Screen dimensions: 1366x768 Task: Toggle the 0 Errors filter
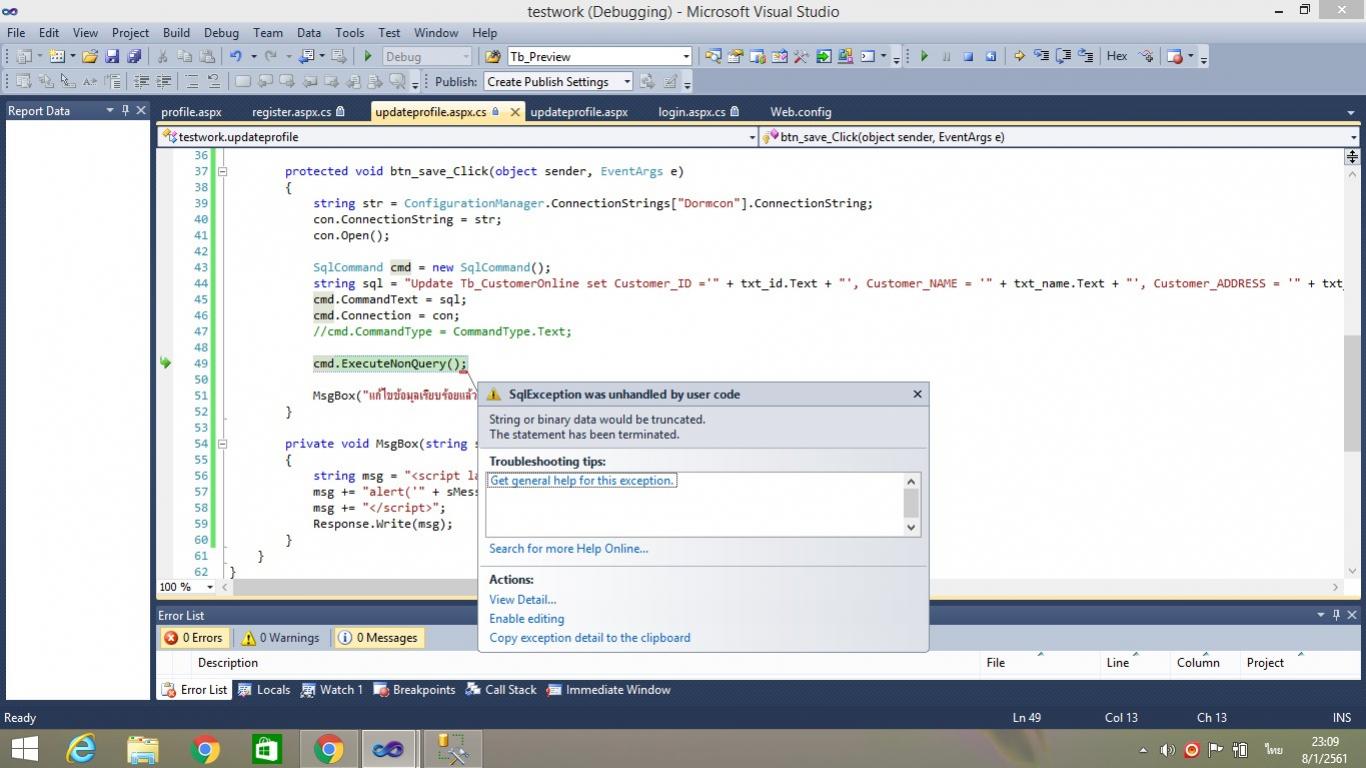194,638
